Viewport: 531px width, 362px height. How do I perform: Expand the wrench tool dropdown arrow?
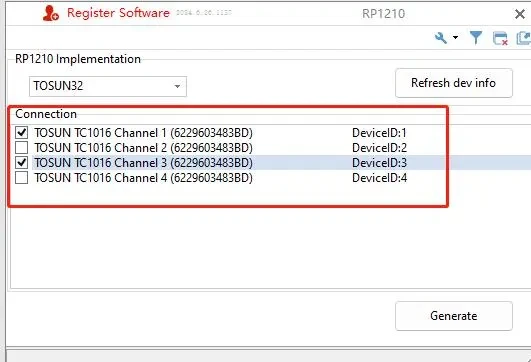pyautogui.click(x=455, y=37)
